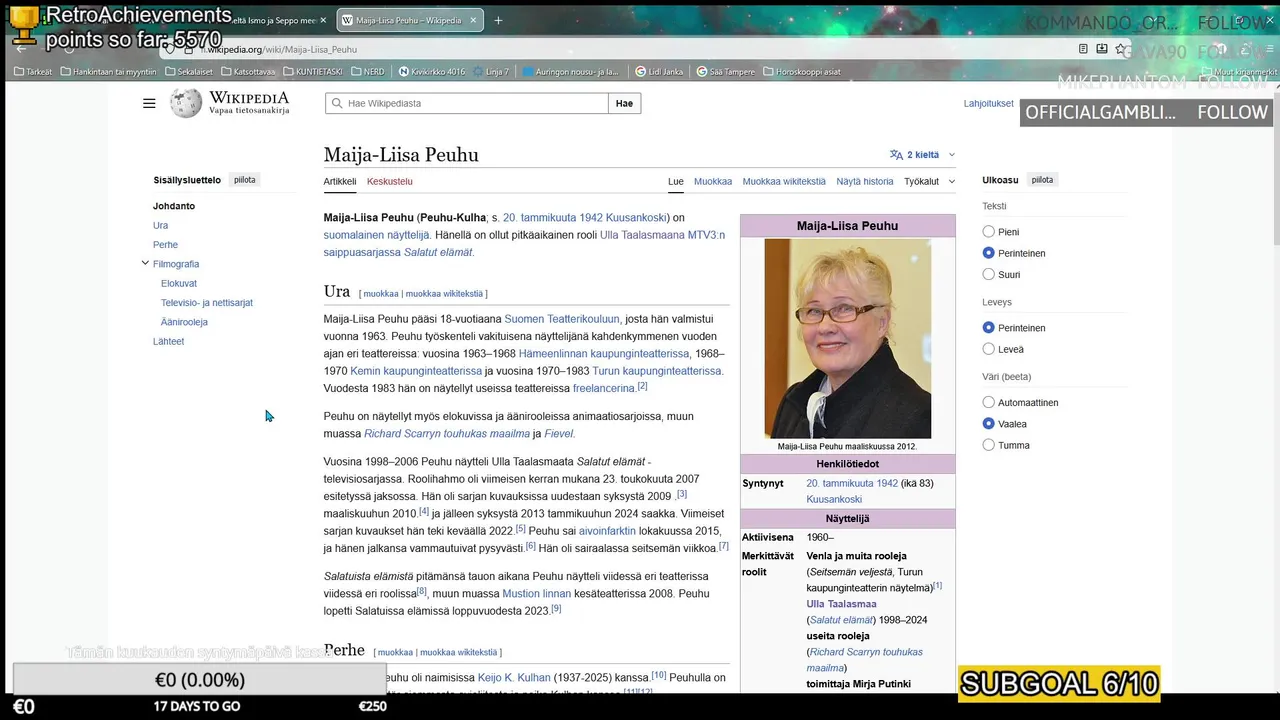Click the Hae search button

[624, 103]
